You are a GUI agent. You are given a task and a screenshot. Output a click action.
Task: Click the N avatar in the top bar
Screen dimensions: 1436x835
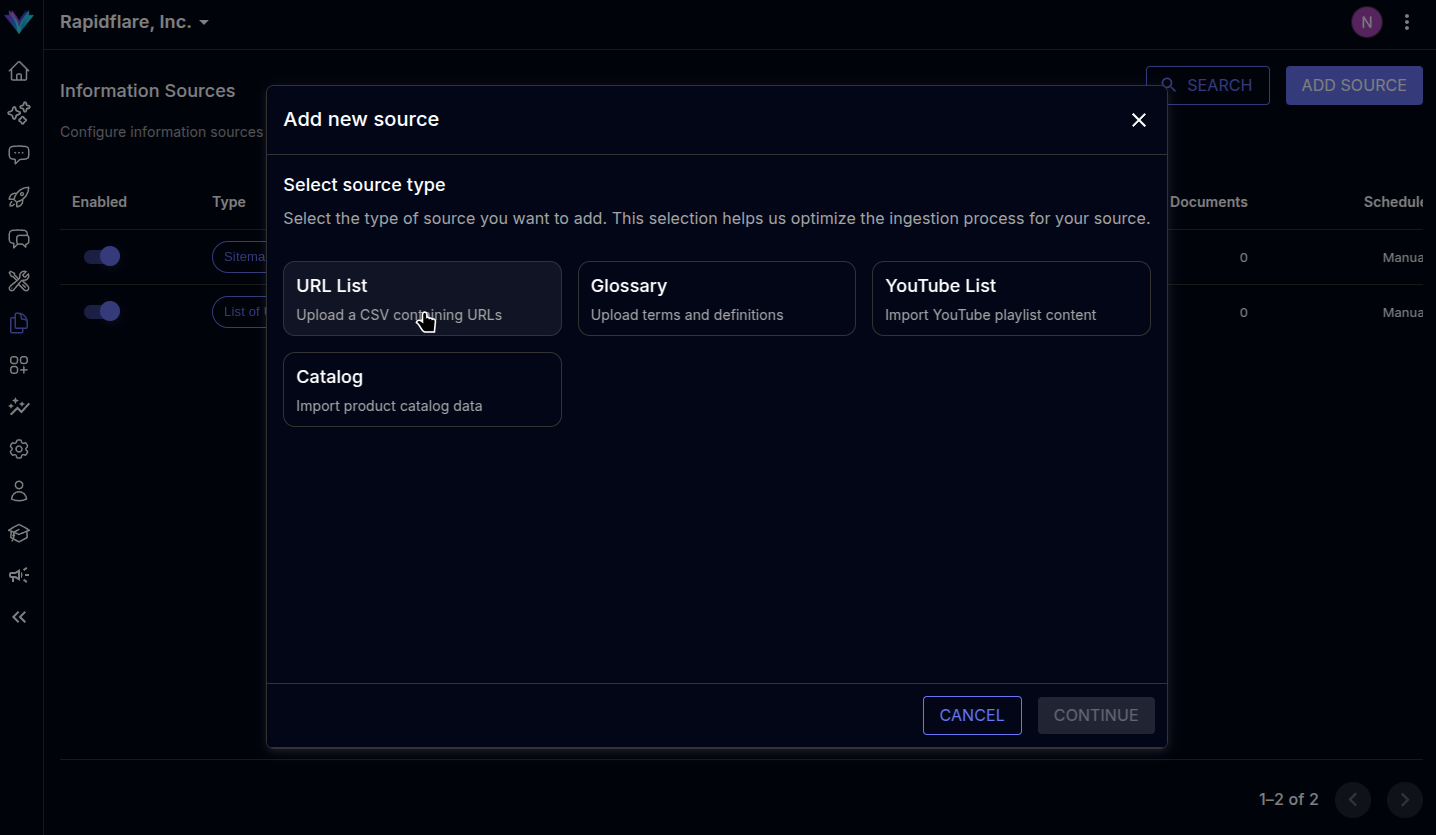pyautogui.click(x=1366, y=21)
